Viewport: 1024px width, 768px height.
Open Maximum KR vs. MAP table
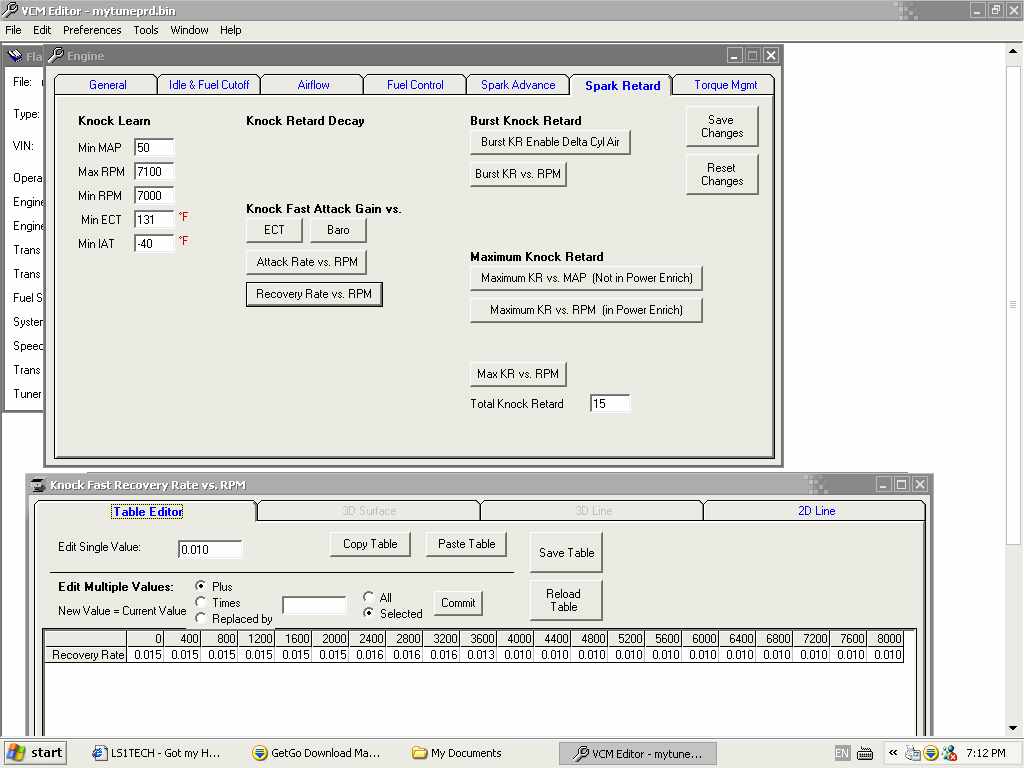tap(586, 278)
